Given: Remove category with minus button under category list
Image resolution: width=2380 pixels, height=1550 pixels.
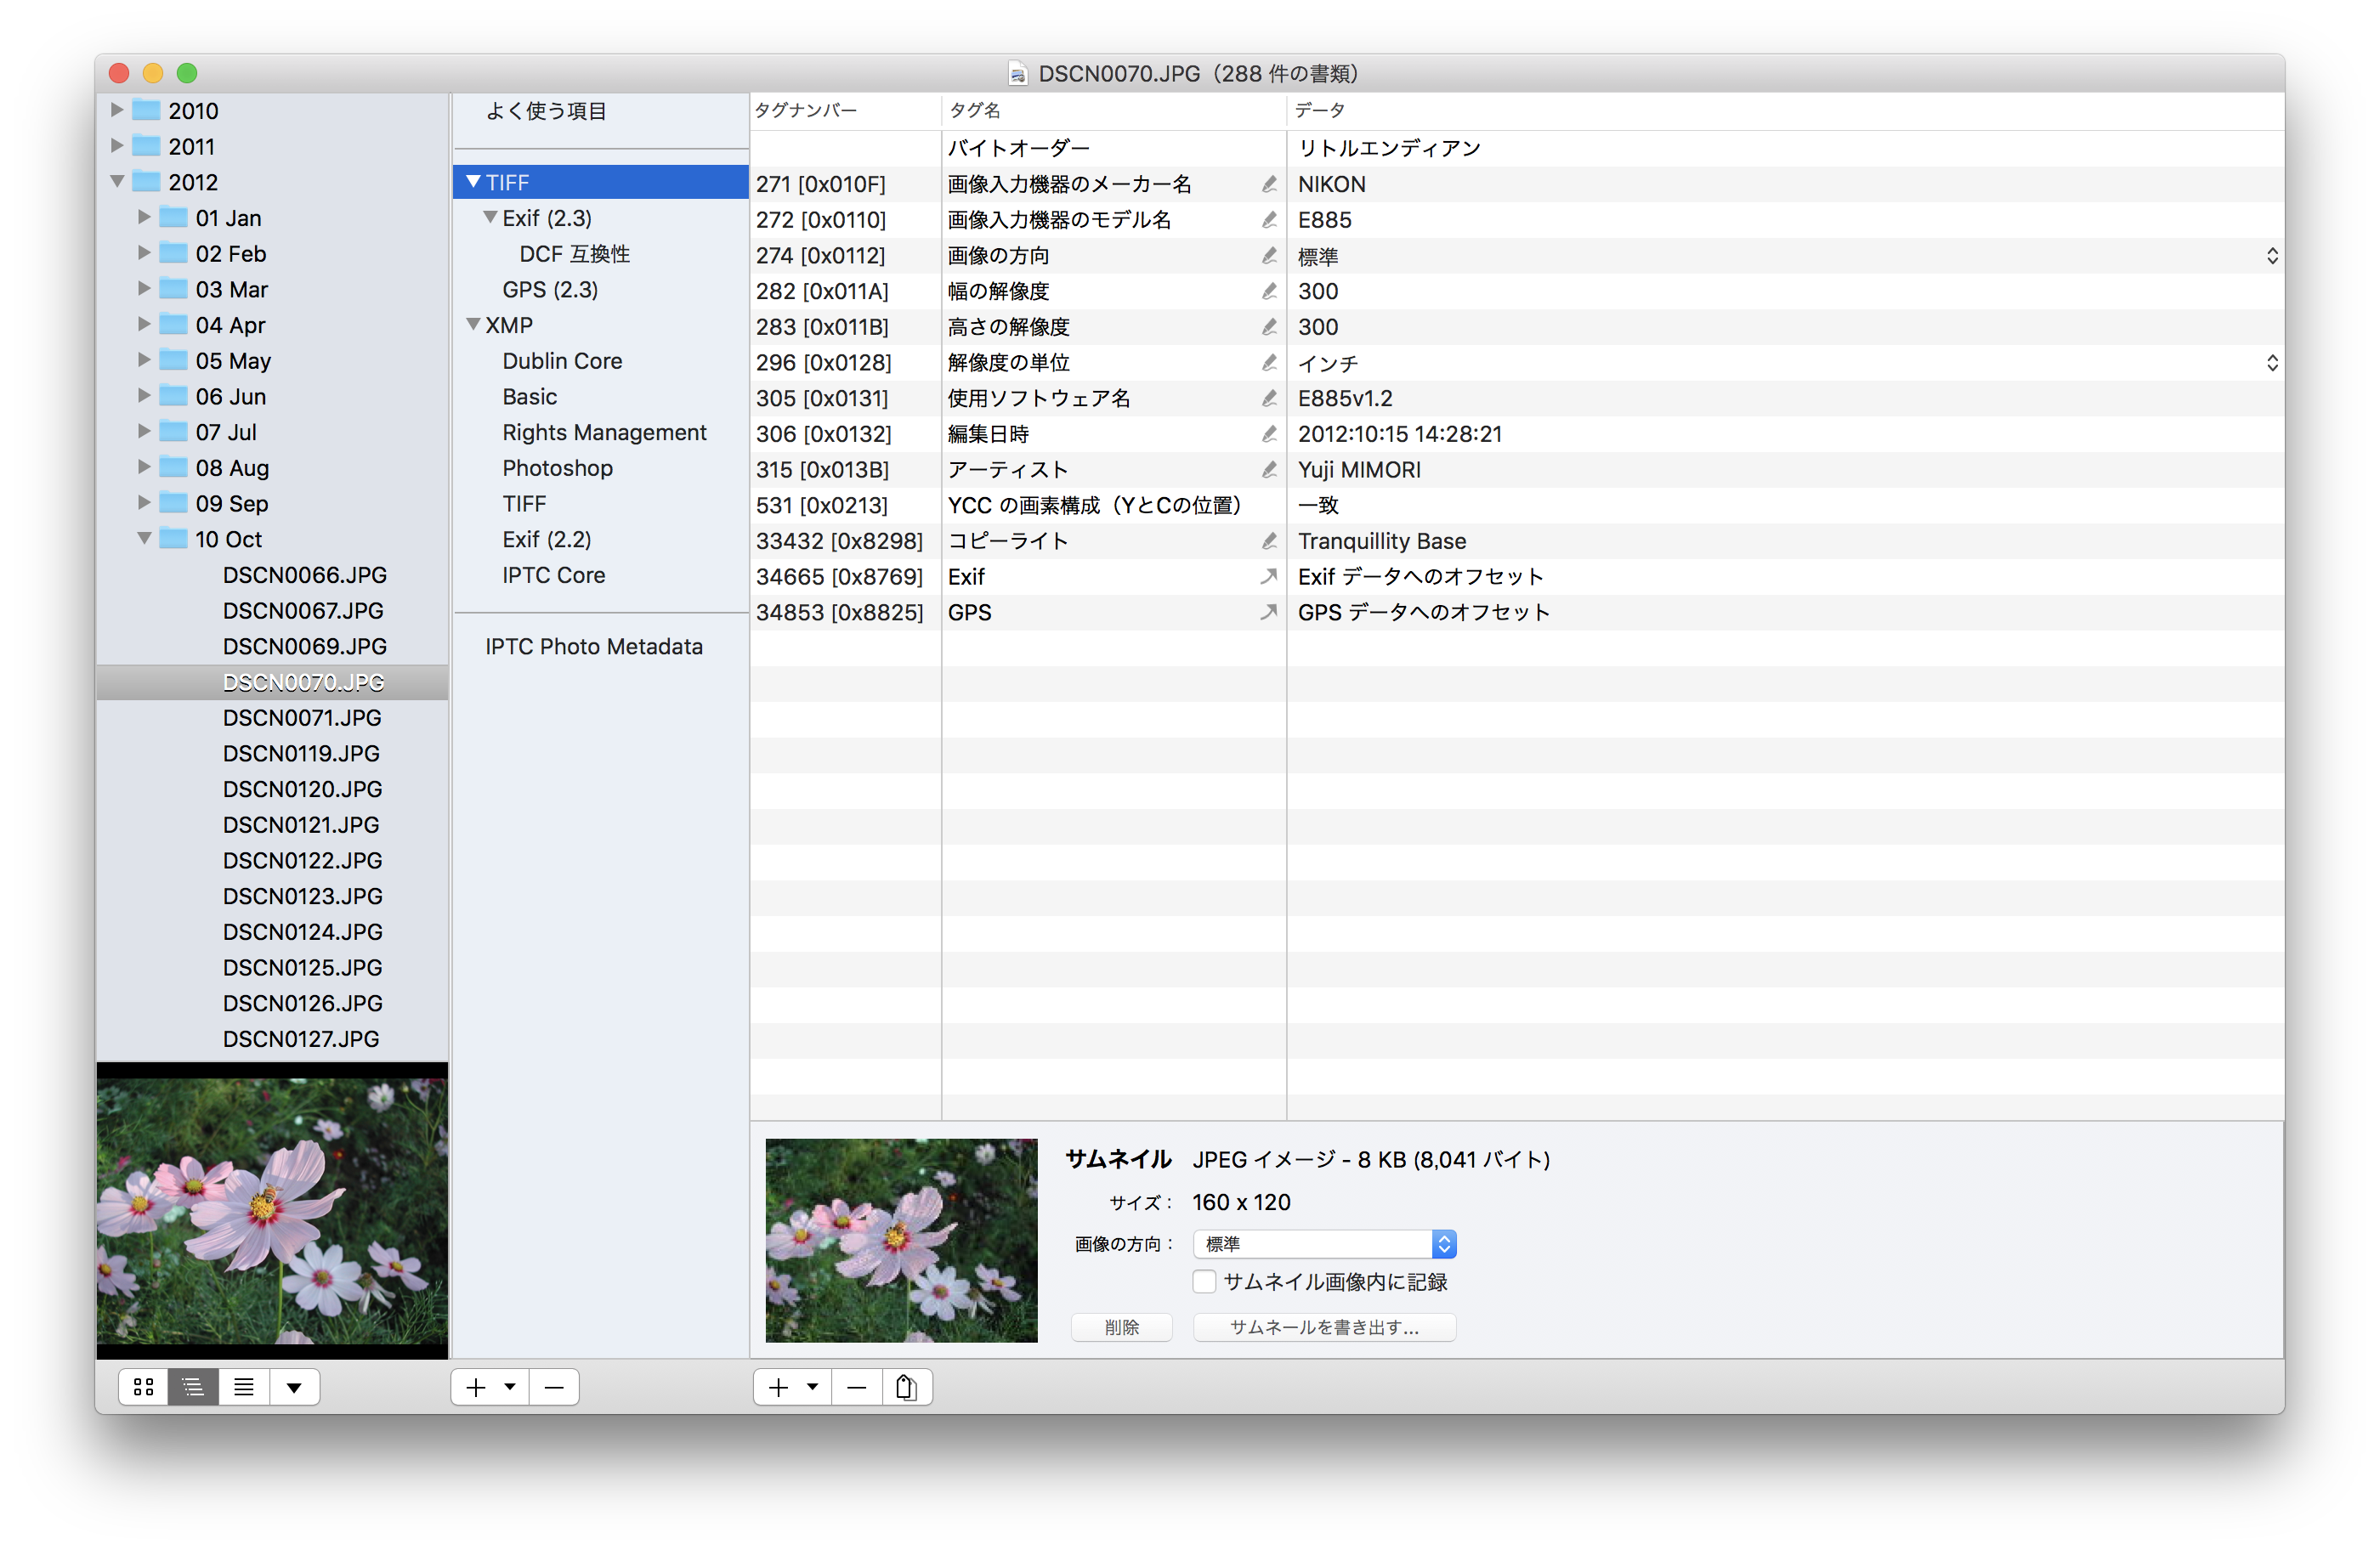Looking at the screenshot, I should click(x=554, y=1387).
